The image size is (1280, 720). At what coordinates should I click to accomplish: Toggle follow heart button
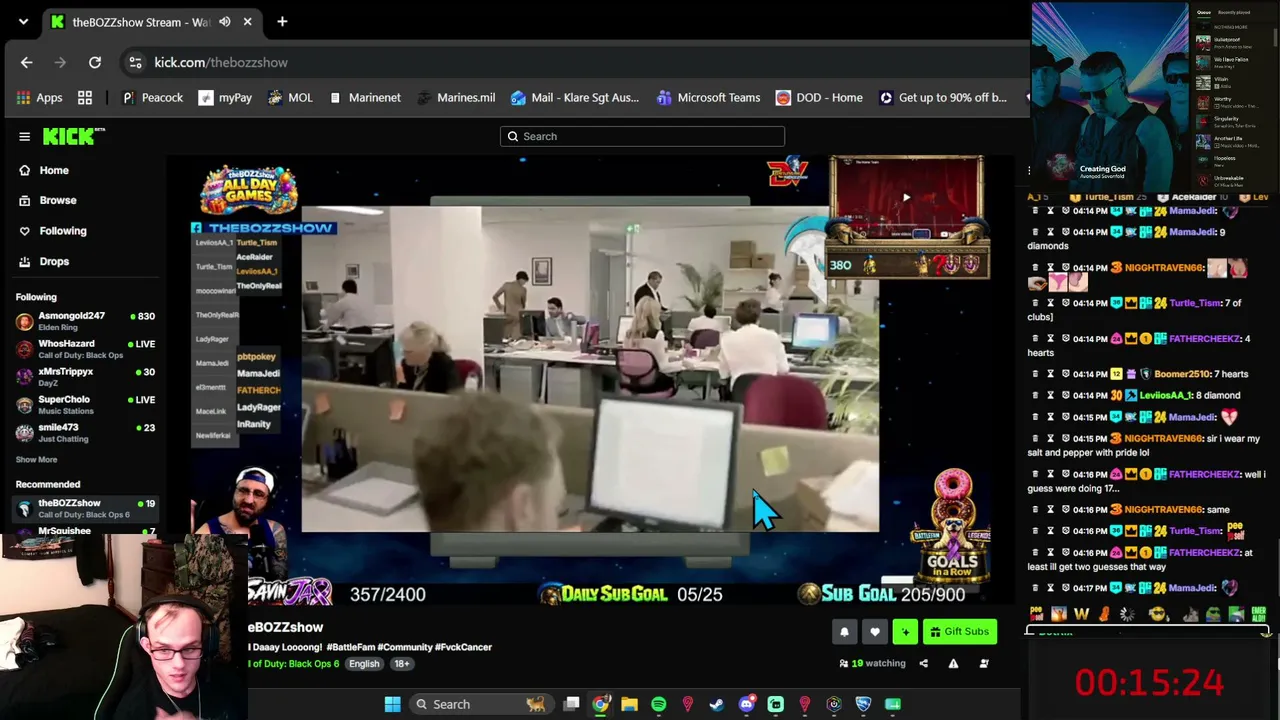coord(875,632)
